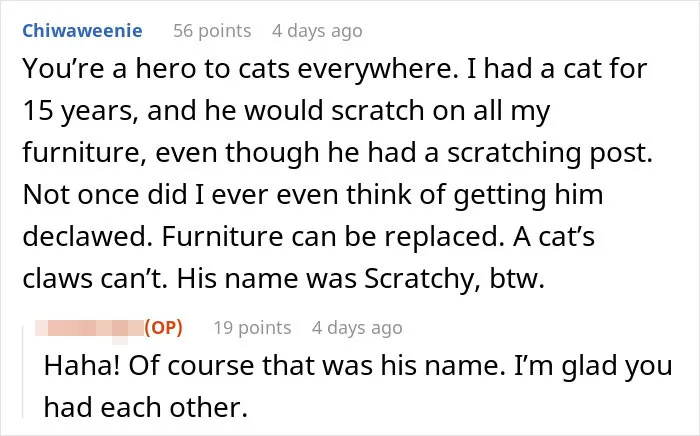This screenshot has height=436, width=700.
Task: Click the comment text mentioning Scratchy
Action: (335, 174)
